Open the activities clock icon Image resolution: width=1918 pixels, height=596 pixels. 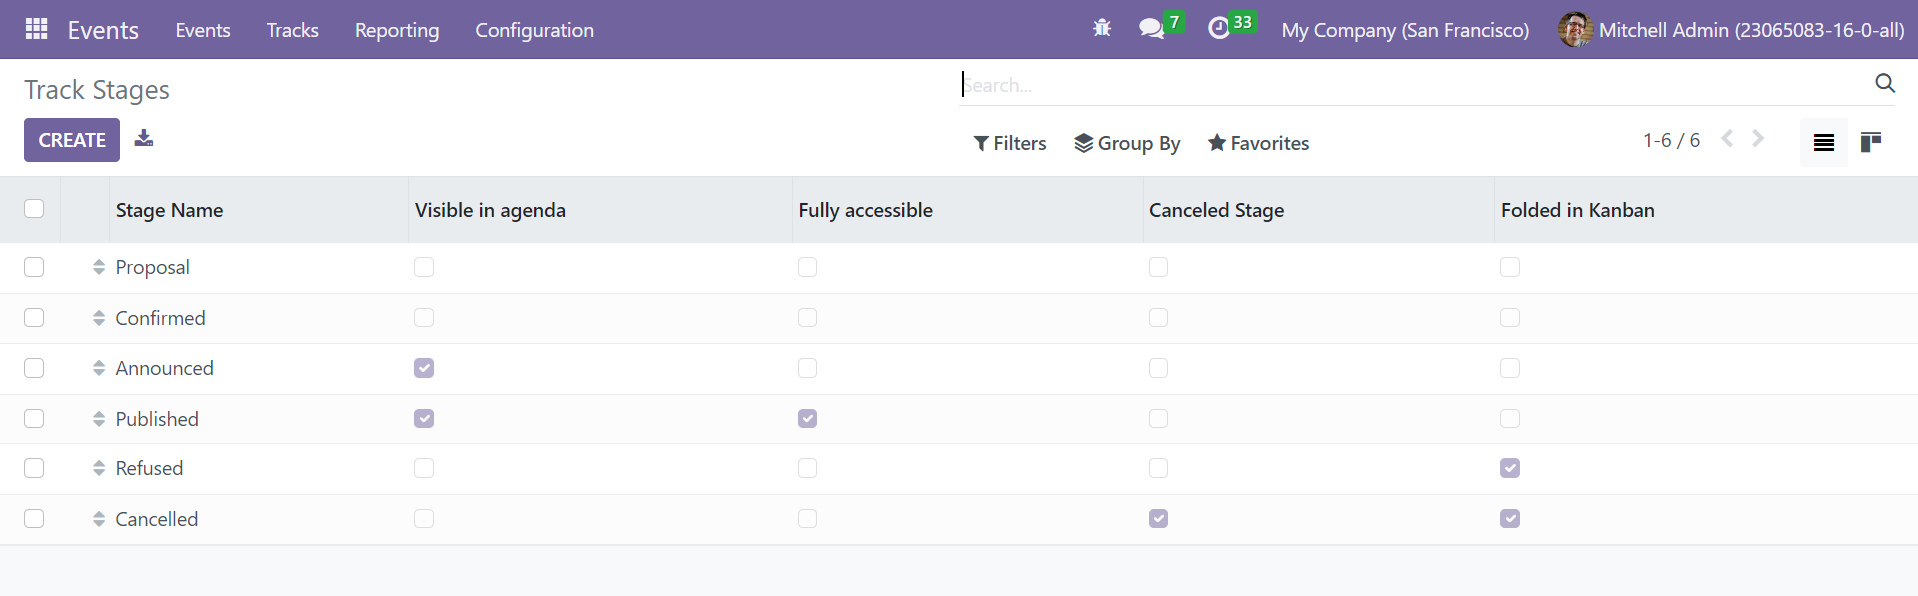[x=1218, y=28]
